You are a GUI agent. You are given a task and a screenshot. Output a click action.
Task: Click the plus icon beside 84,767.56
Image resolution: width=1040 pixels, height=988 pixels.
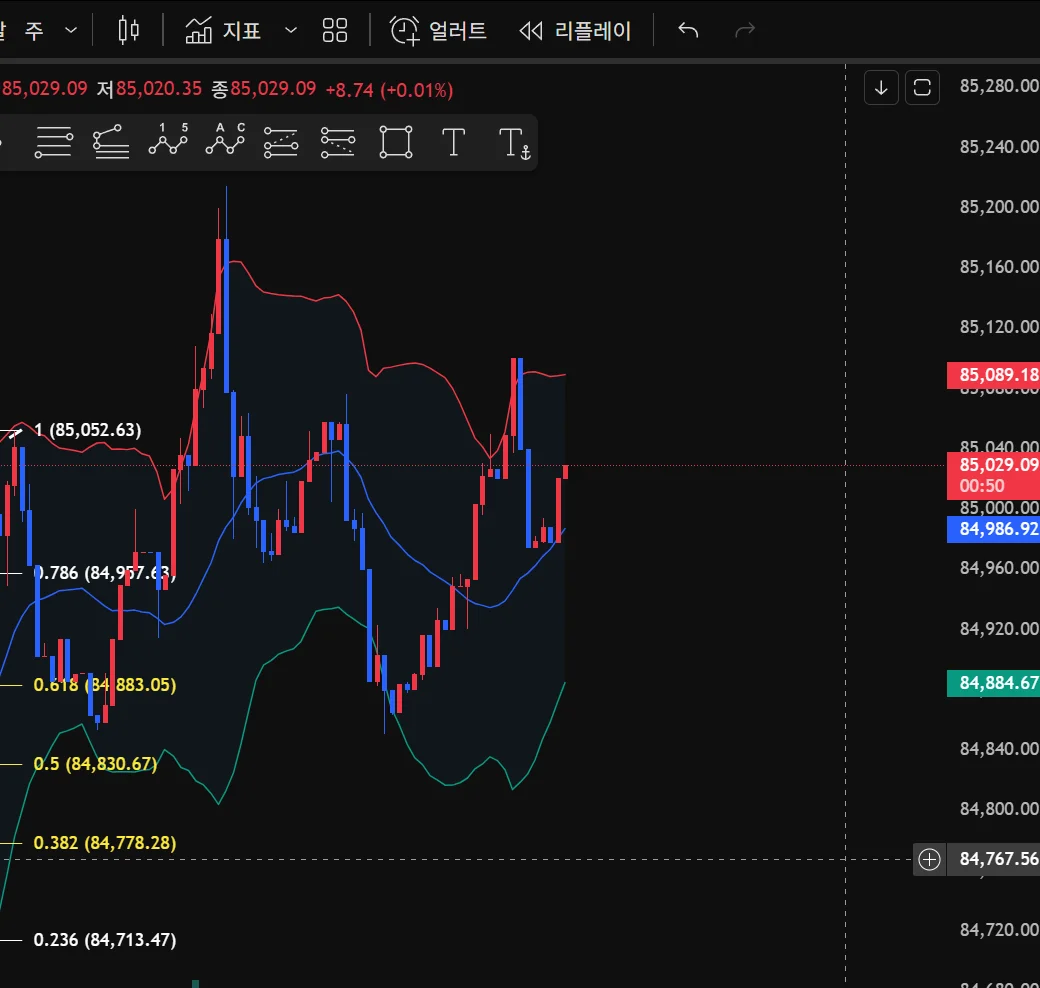tap(929, 859)
